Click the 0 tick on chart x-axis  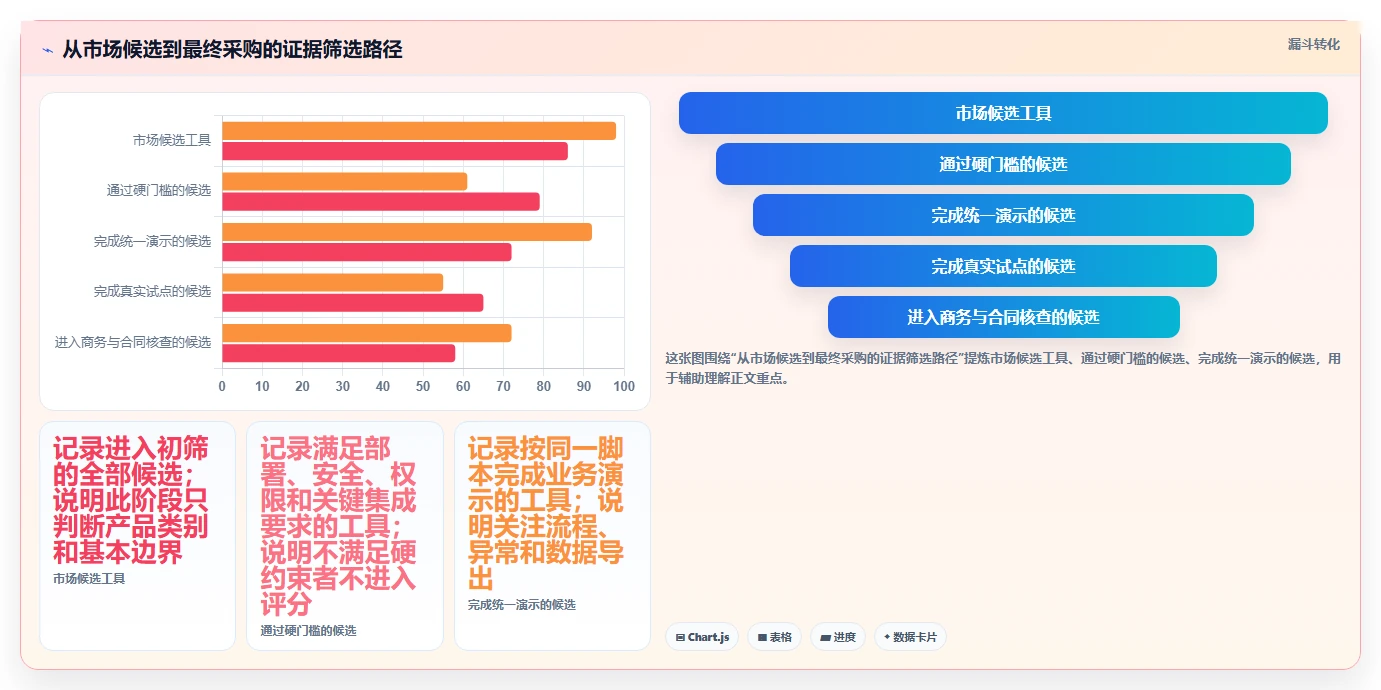(x=222, y=387)
